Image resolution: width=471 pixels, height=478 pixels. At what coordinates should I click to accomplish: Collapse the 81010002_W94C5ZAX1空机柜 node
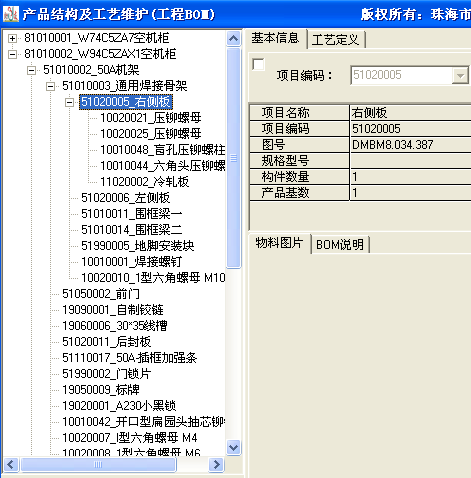click(12, 54)
